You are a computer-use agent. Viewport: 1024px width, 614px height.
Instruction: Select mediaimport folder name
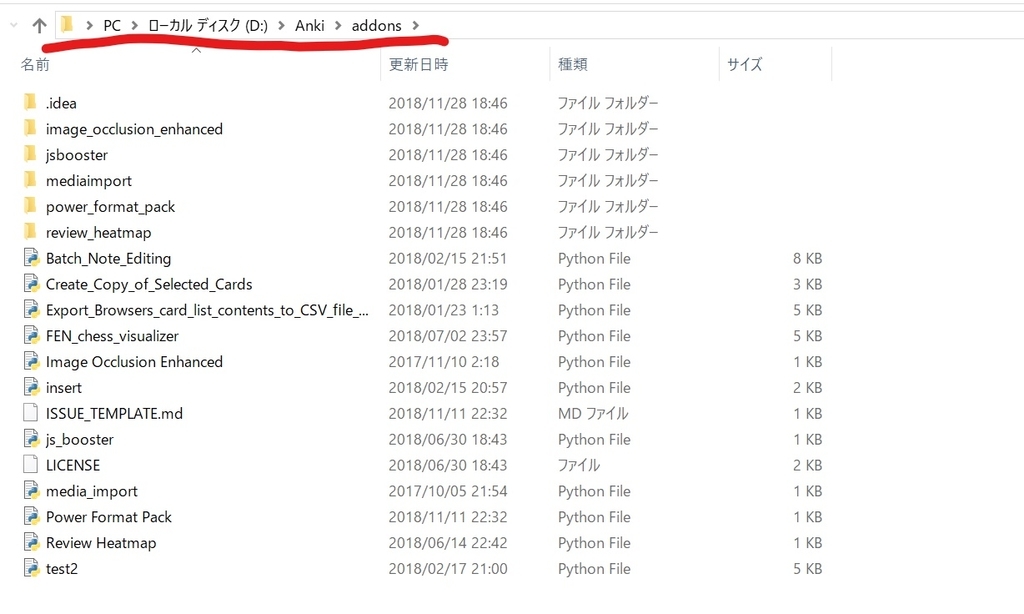pyautogui.click(x=88, y=181)
